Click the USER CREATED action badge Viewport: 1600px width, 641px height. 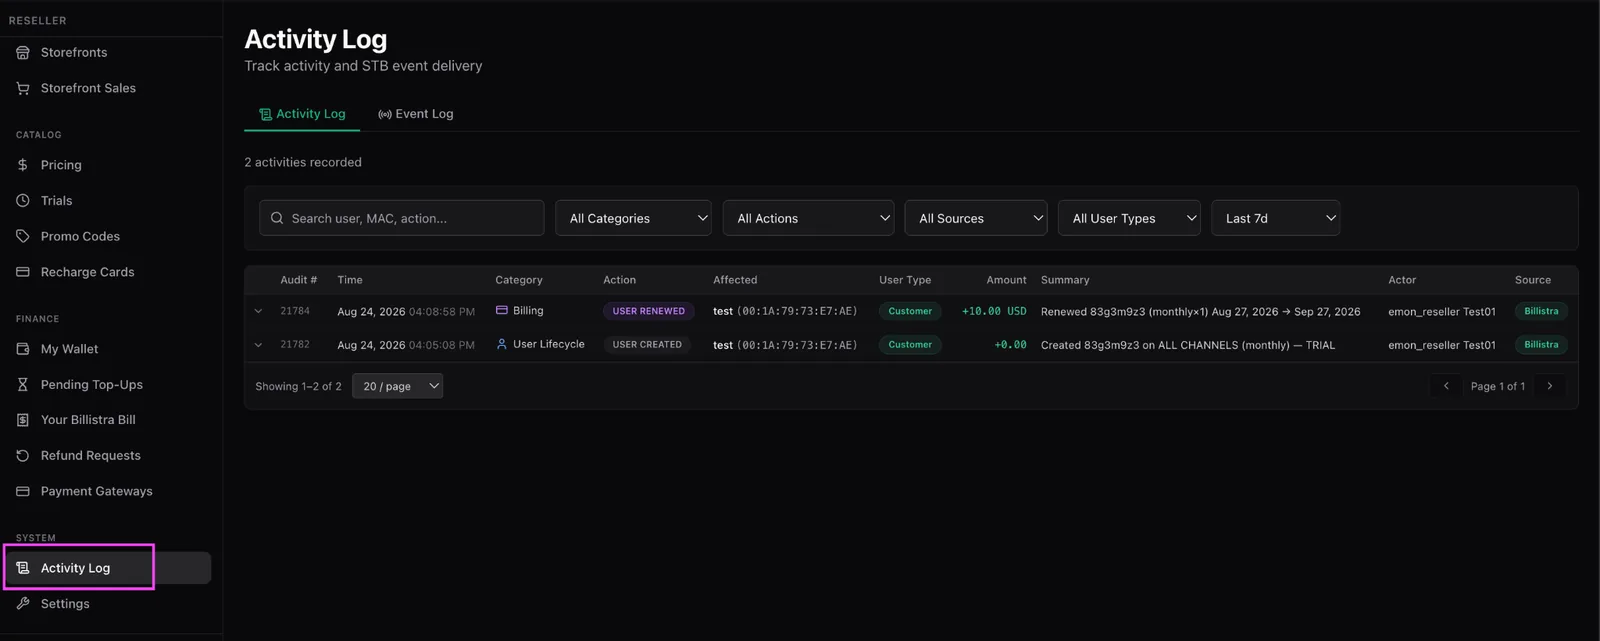(647, 345)
